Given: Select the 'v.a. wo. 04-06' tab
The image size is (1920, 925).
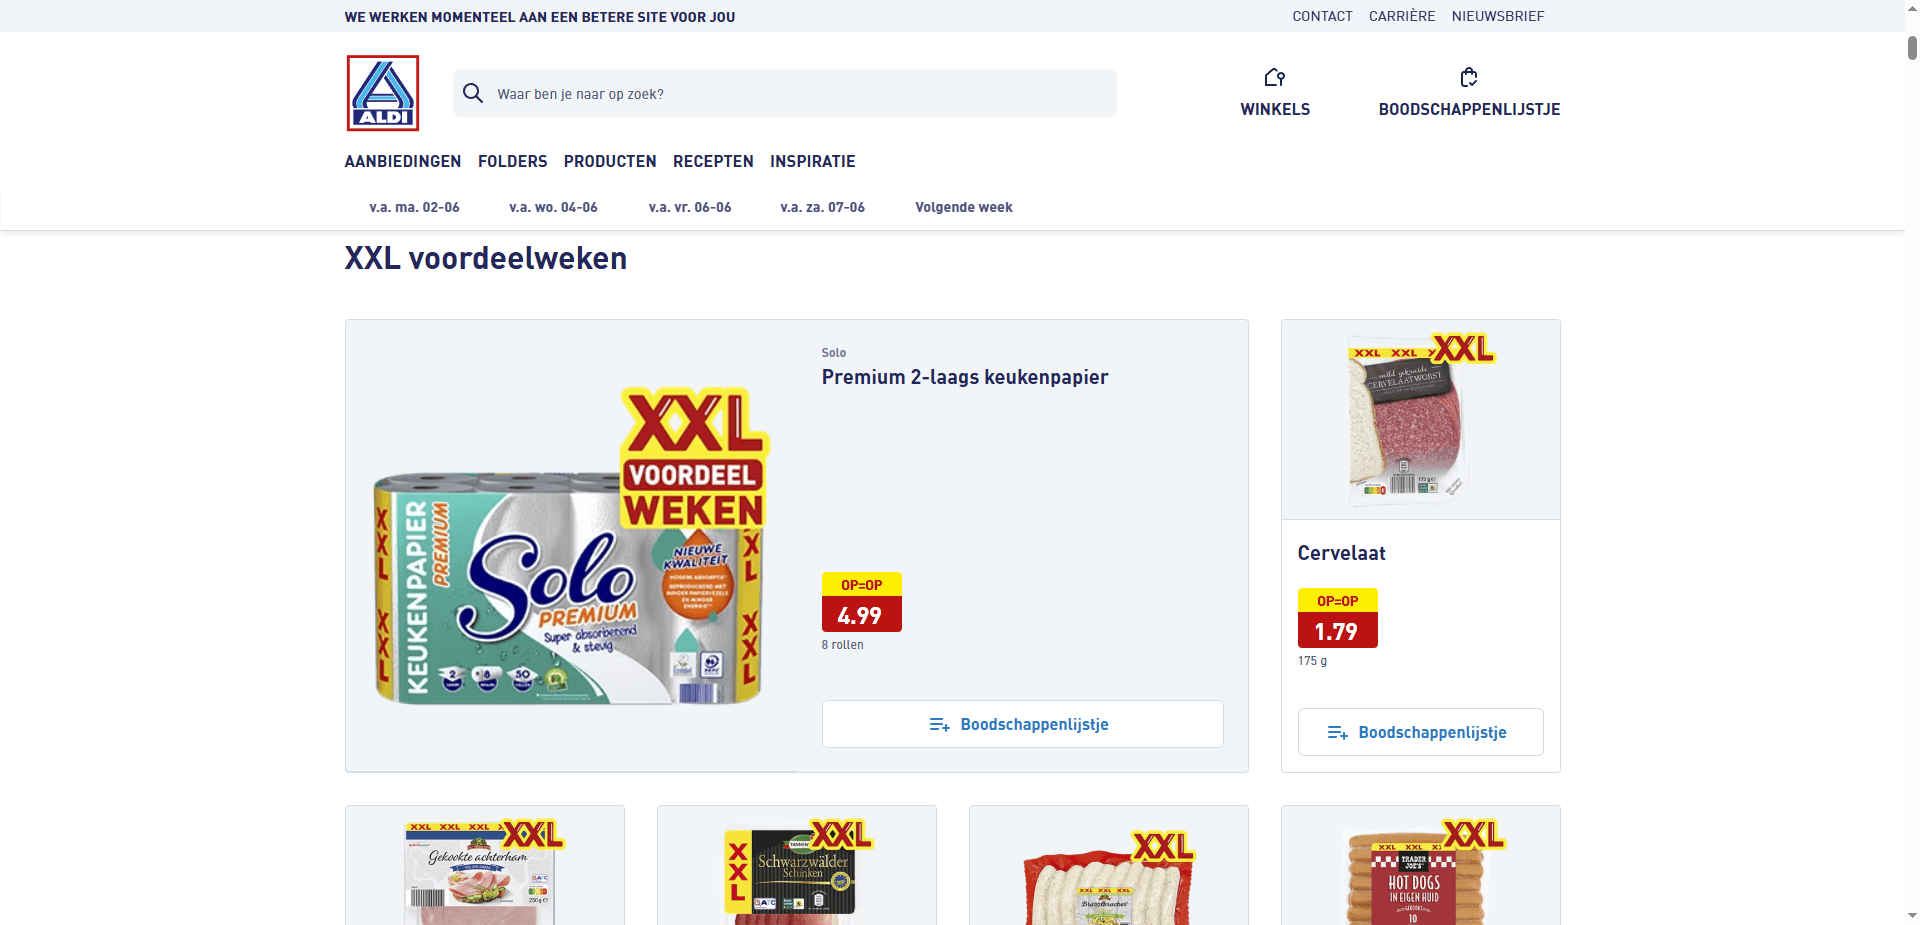Looking at the screenshot, I should click(x=553, y=207).
